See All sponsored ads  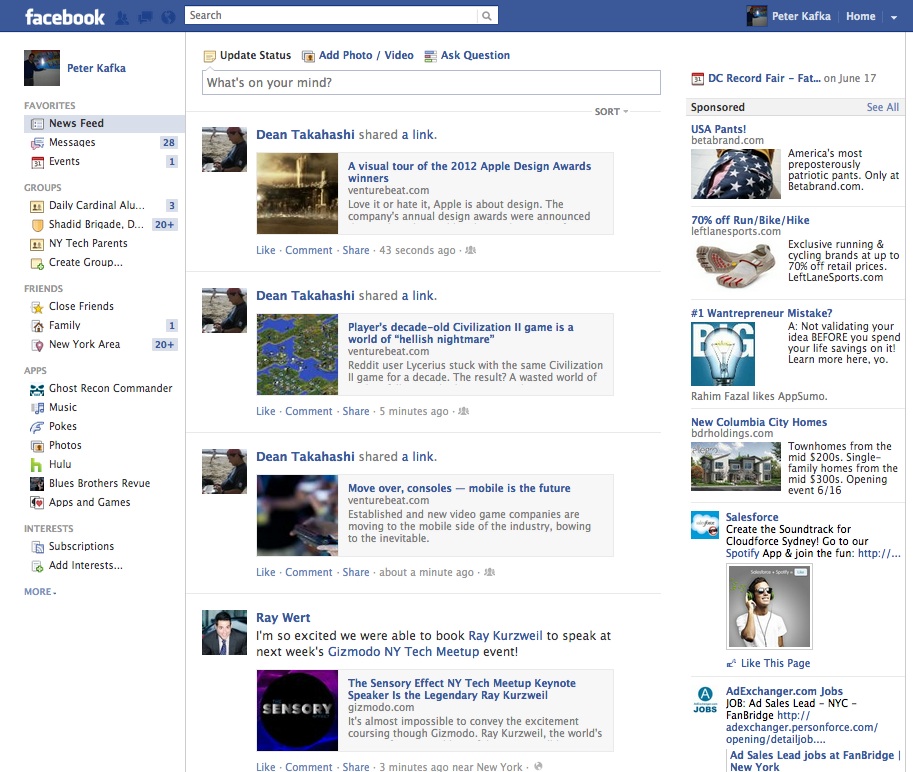pos(883,107)
